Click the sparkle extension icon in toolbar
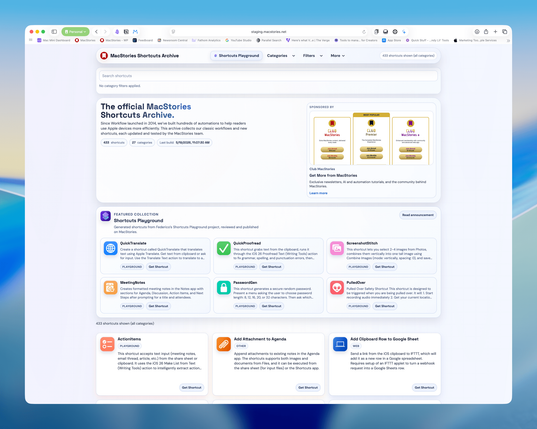 (404, 31)
